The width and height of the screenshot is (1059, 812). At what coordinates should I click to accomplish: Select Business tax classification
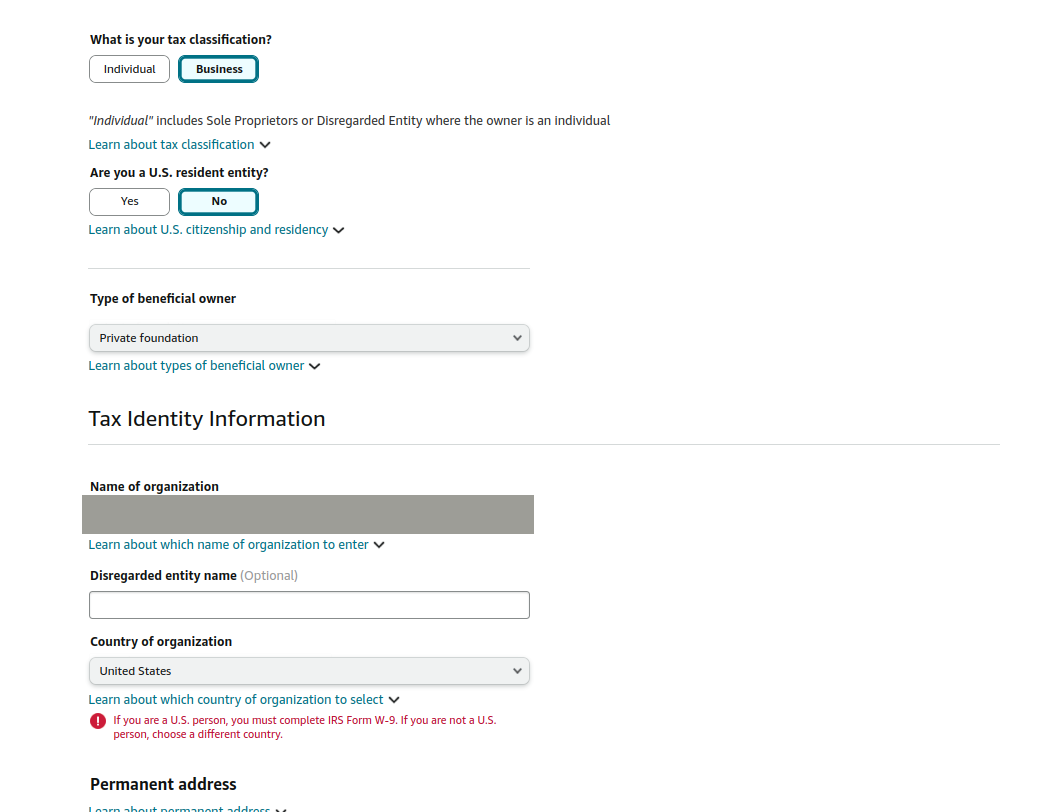tap(218, 69)
